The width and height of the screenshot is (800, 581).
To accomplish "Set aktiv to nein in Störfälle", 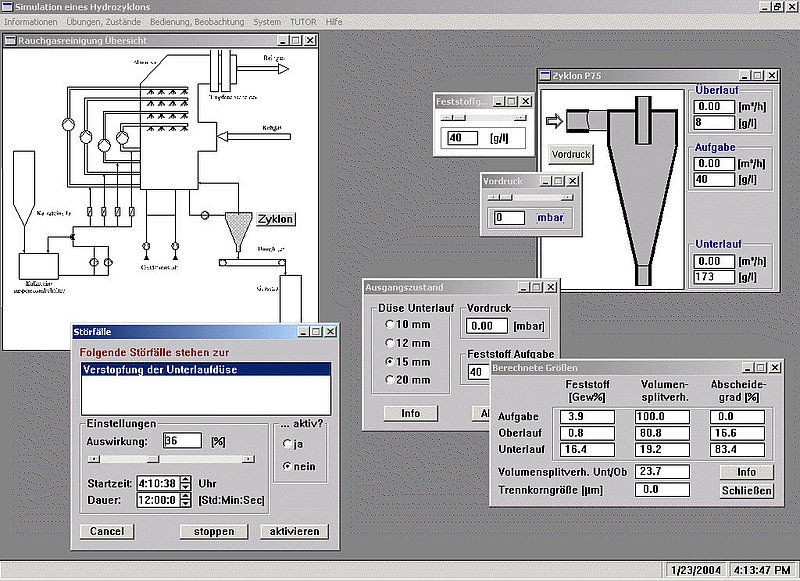I will [x=287, y=466].
